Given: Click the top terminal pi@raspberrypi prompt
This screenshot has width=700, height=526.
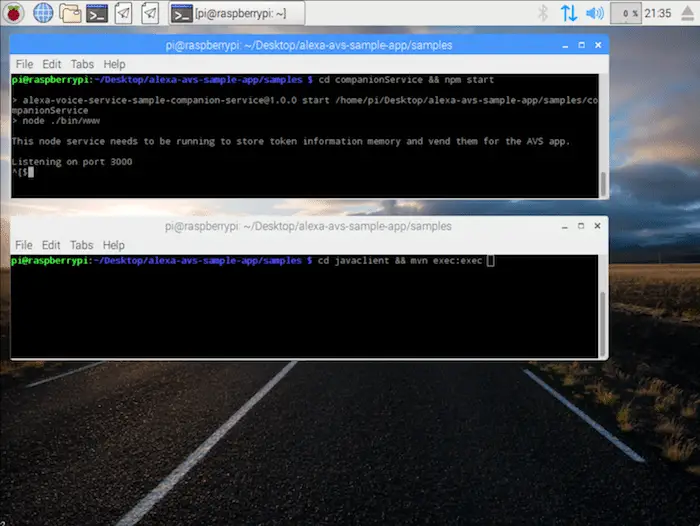Looking at the screenshot, I should coord(162,80).
